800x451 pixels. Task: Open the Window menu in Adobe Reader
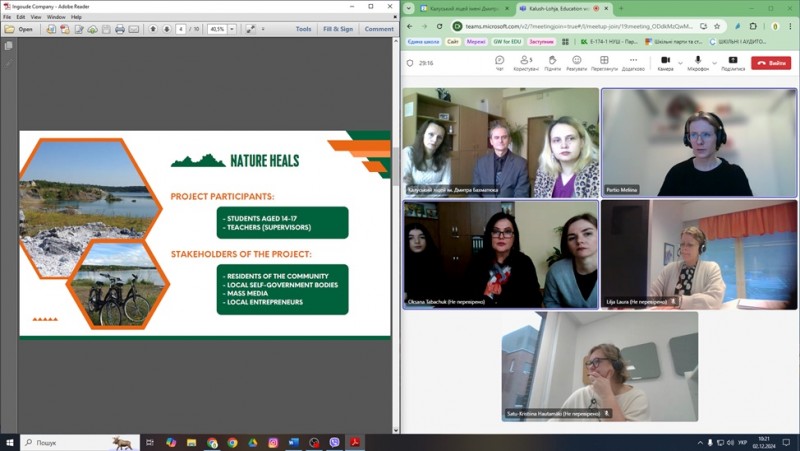[56, 17]
